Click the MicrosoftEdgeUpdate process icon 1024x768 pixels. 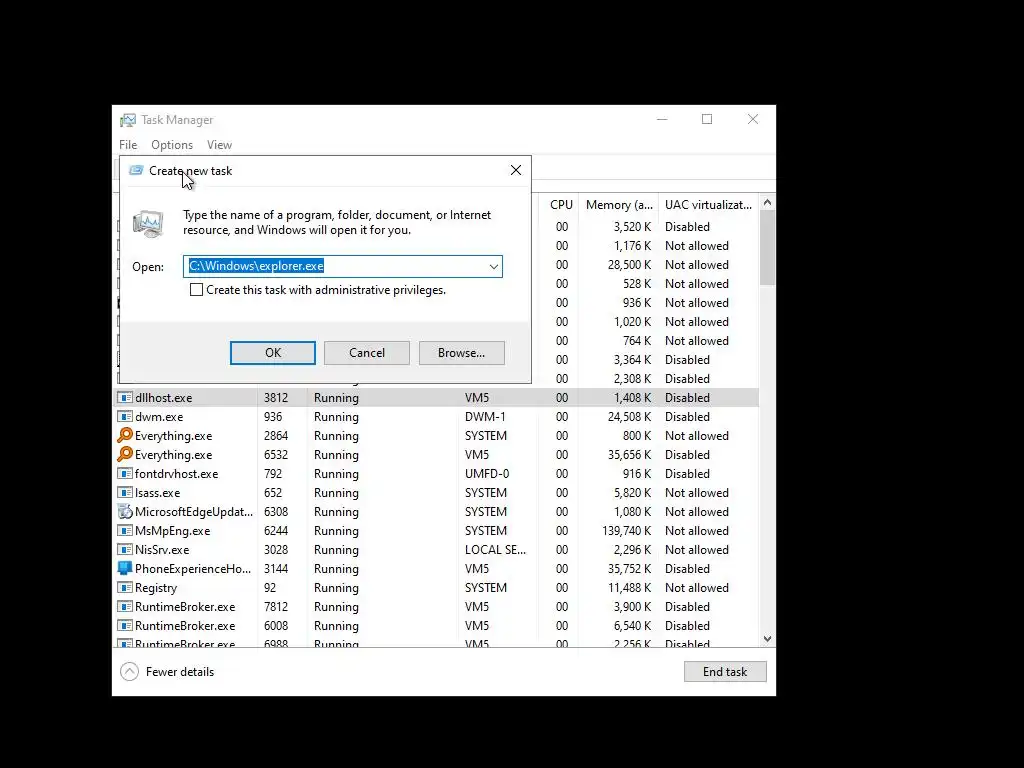[125, 511]
